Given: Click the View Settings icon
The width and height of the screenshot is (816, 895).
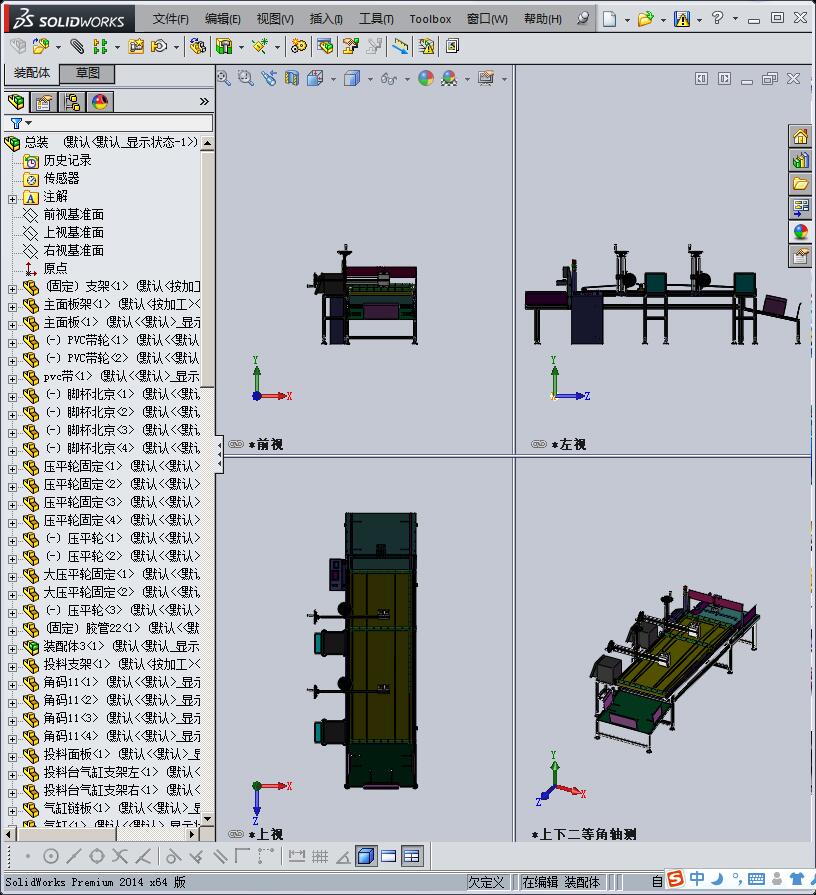Looking at the screenshot, I should pyautogui.click(x=486, y=78).
